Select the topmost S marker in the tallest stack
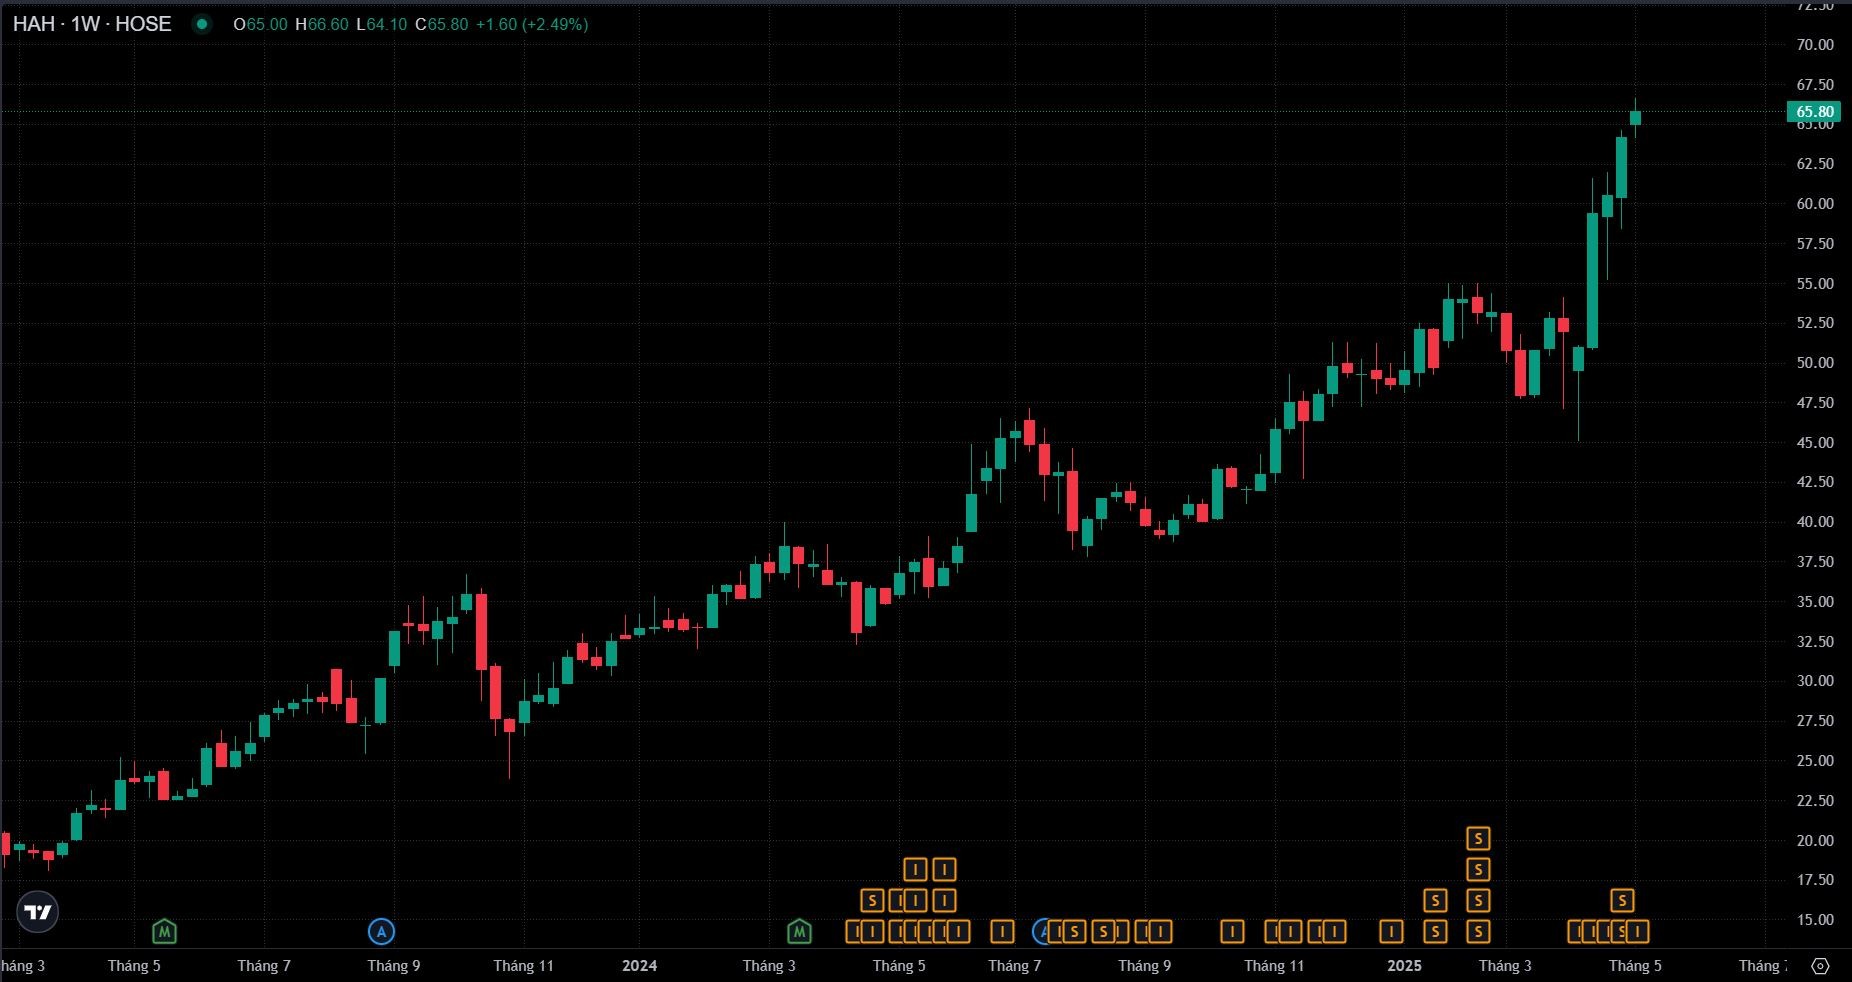The image size is (1852, 982). point(1478,838)
